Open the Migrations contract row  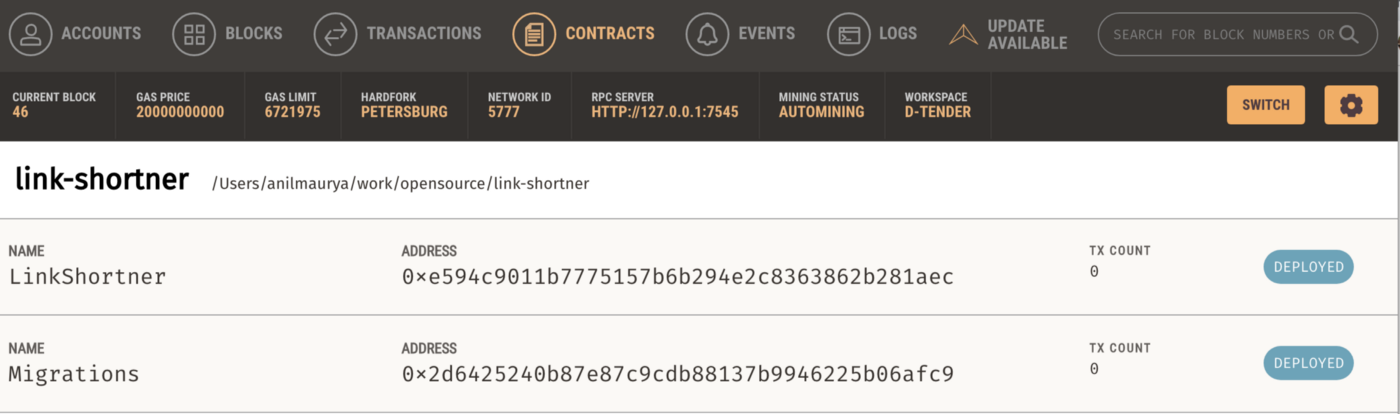(74, 375)
